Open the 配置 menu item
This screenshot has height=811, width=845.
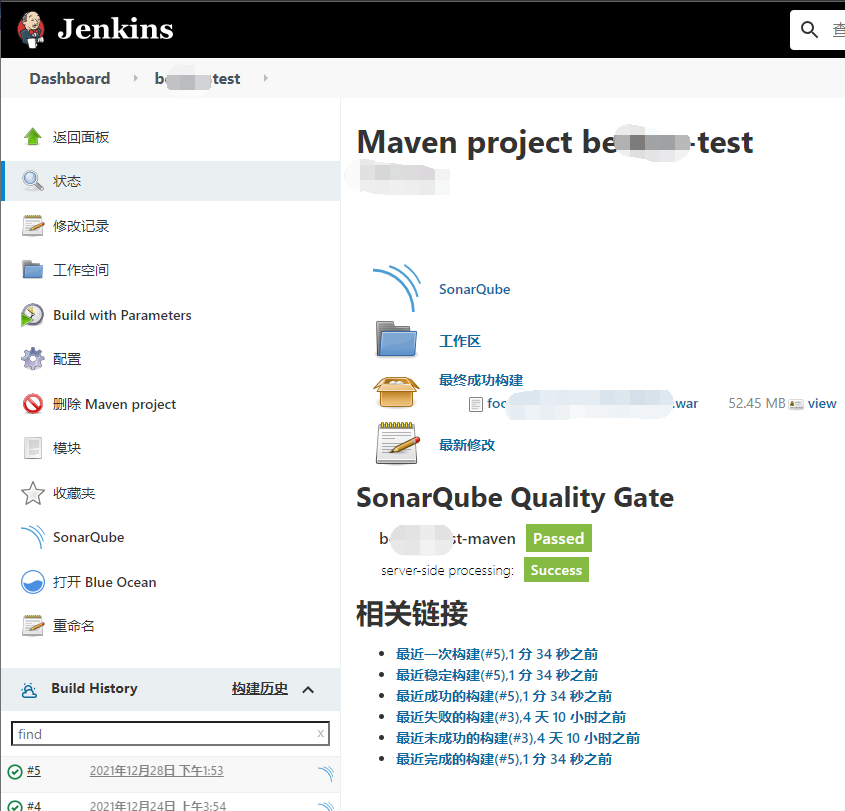click(67, 359)
